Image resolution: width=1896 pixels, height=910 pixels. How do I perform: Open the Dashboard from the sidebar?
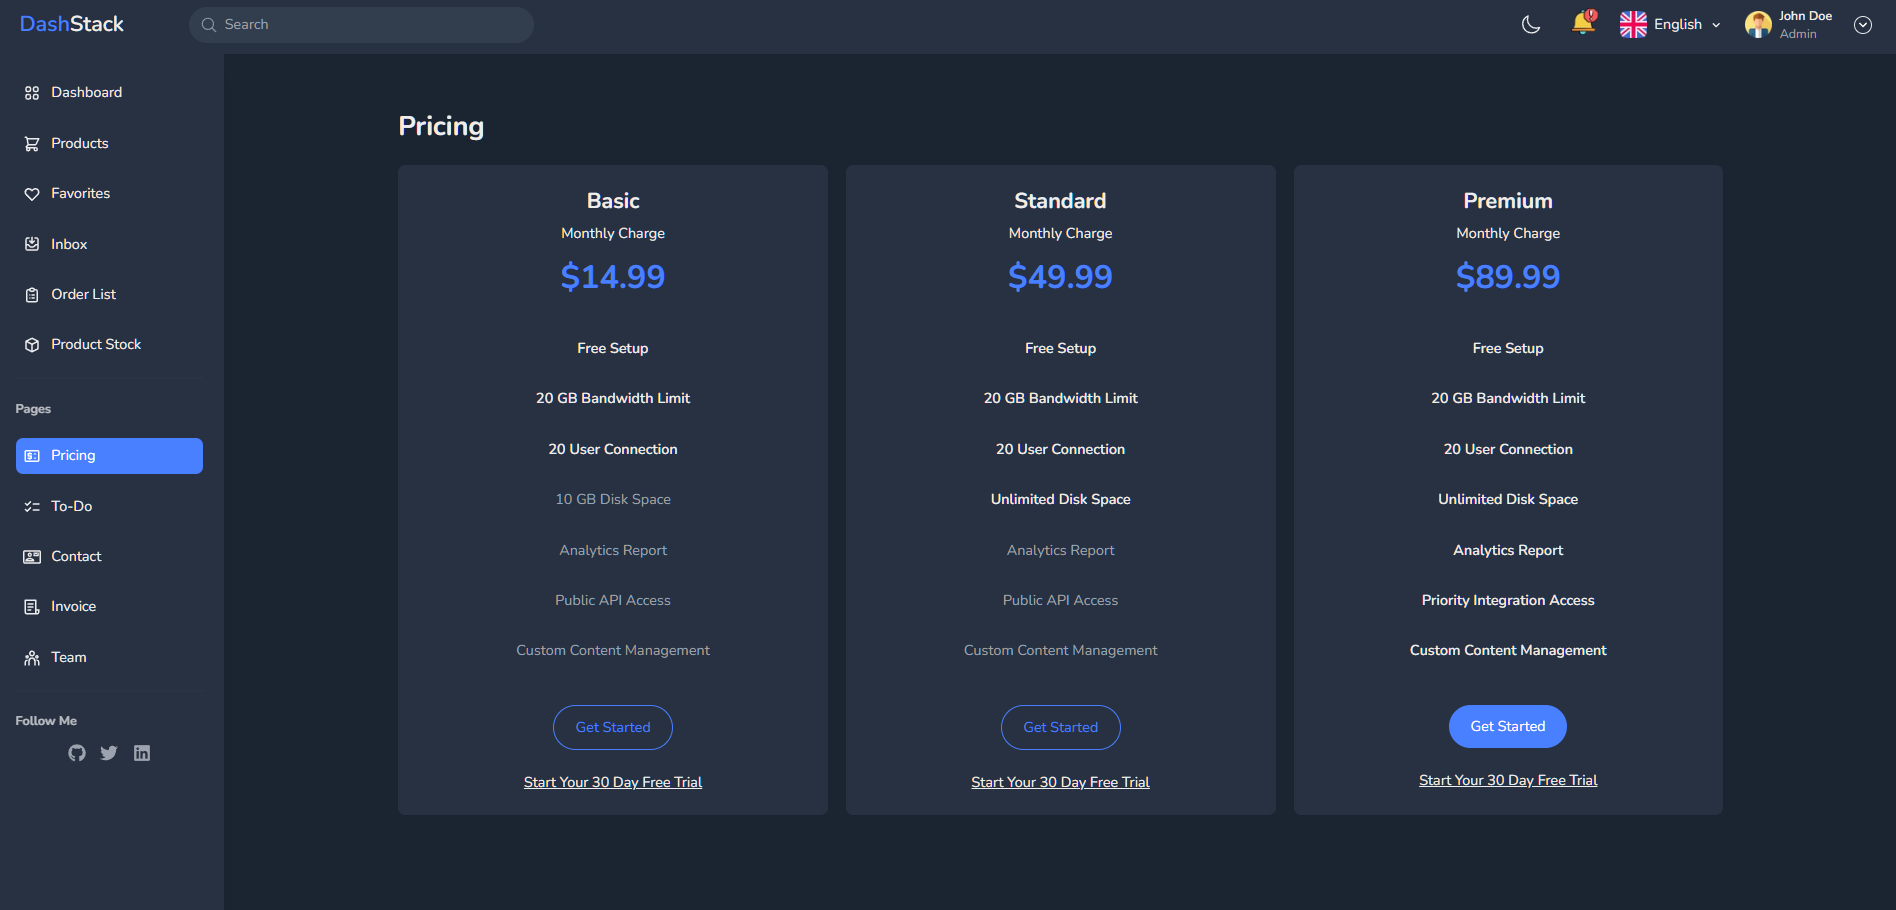(86, 92)
